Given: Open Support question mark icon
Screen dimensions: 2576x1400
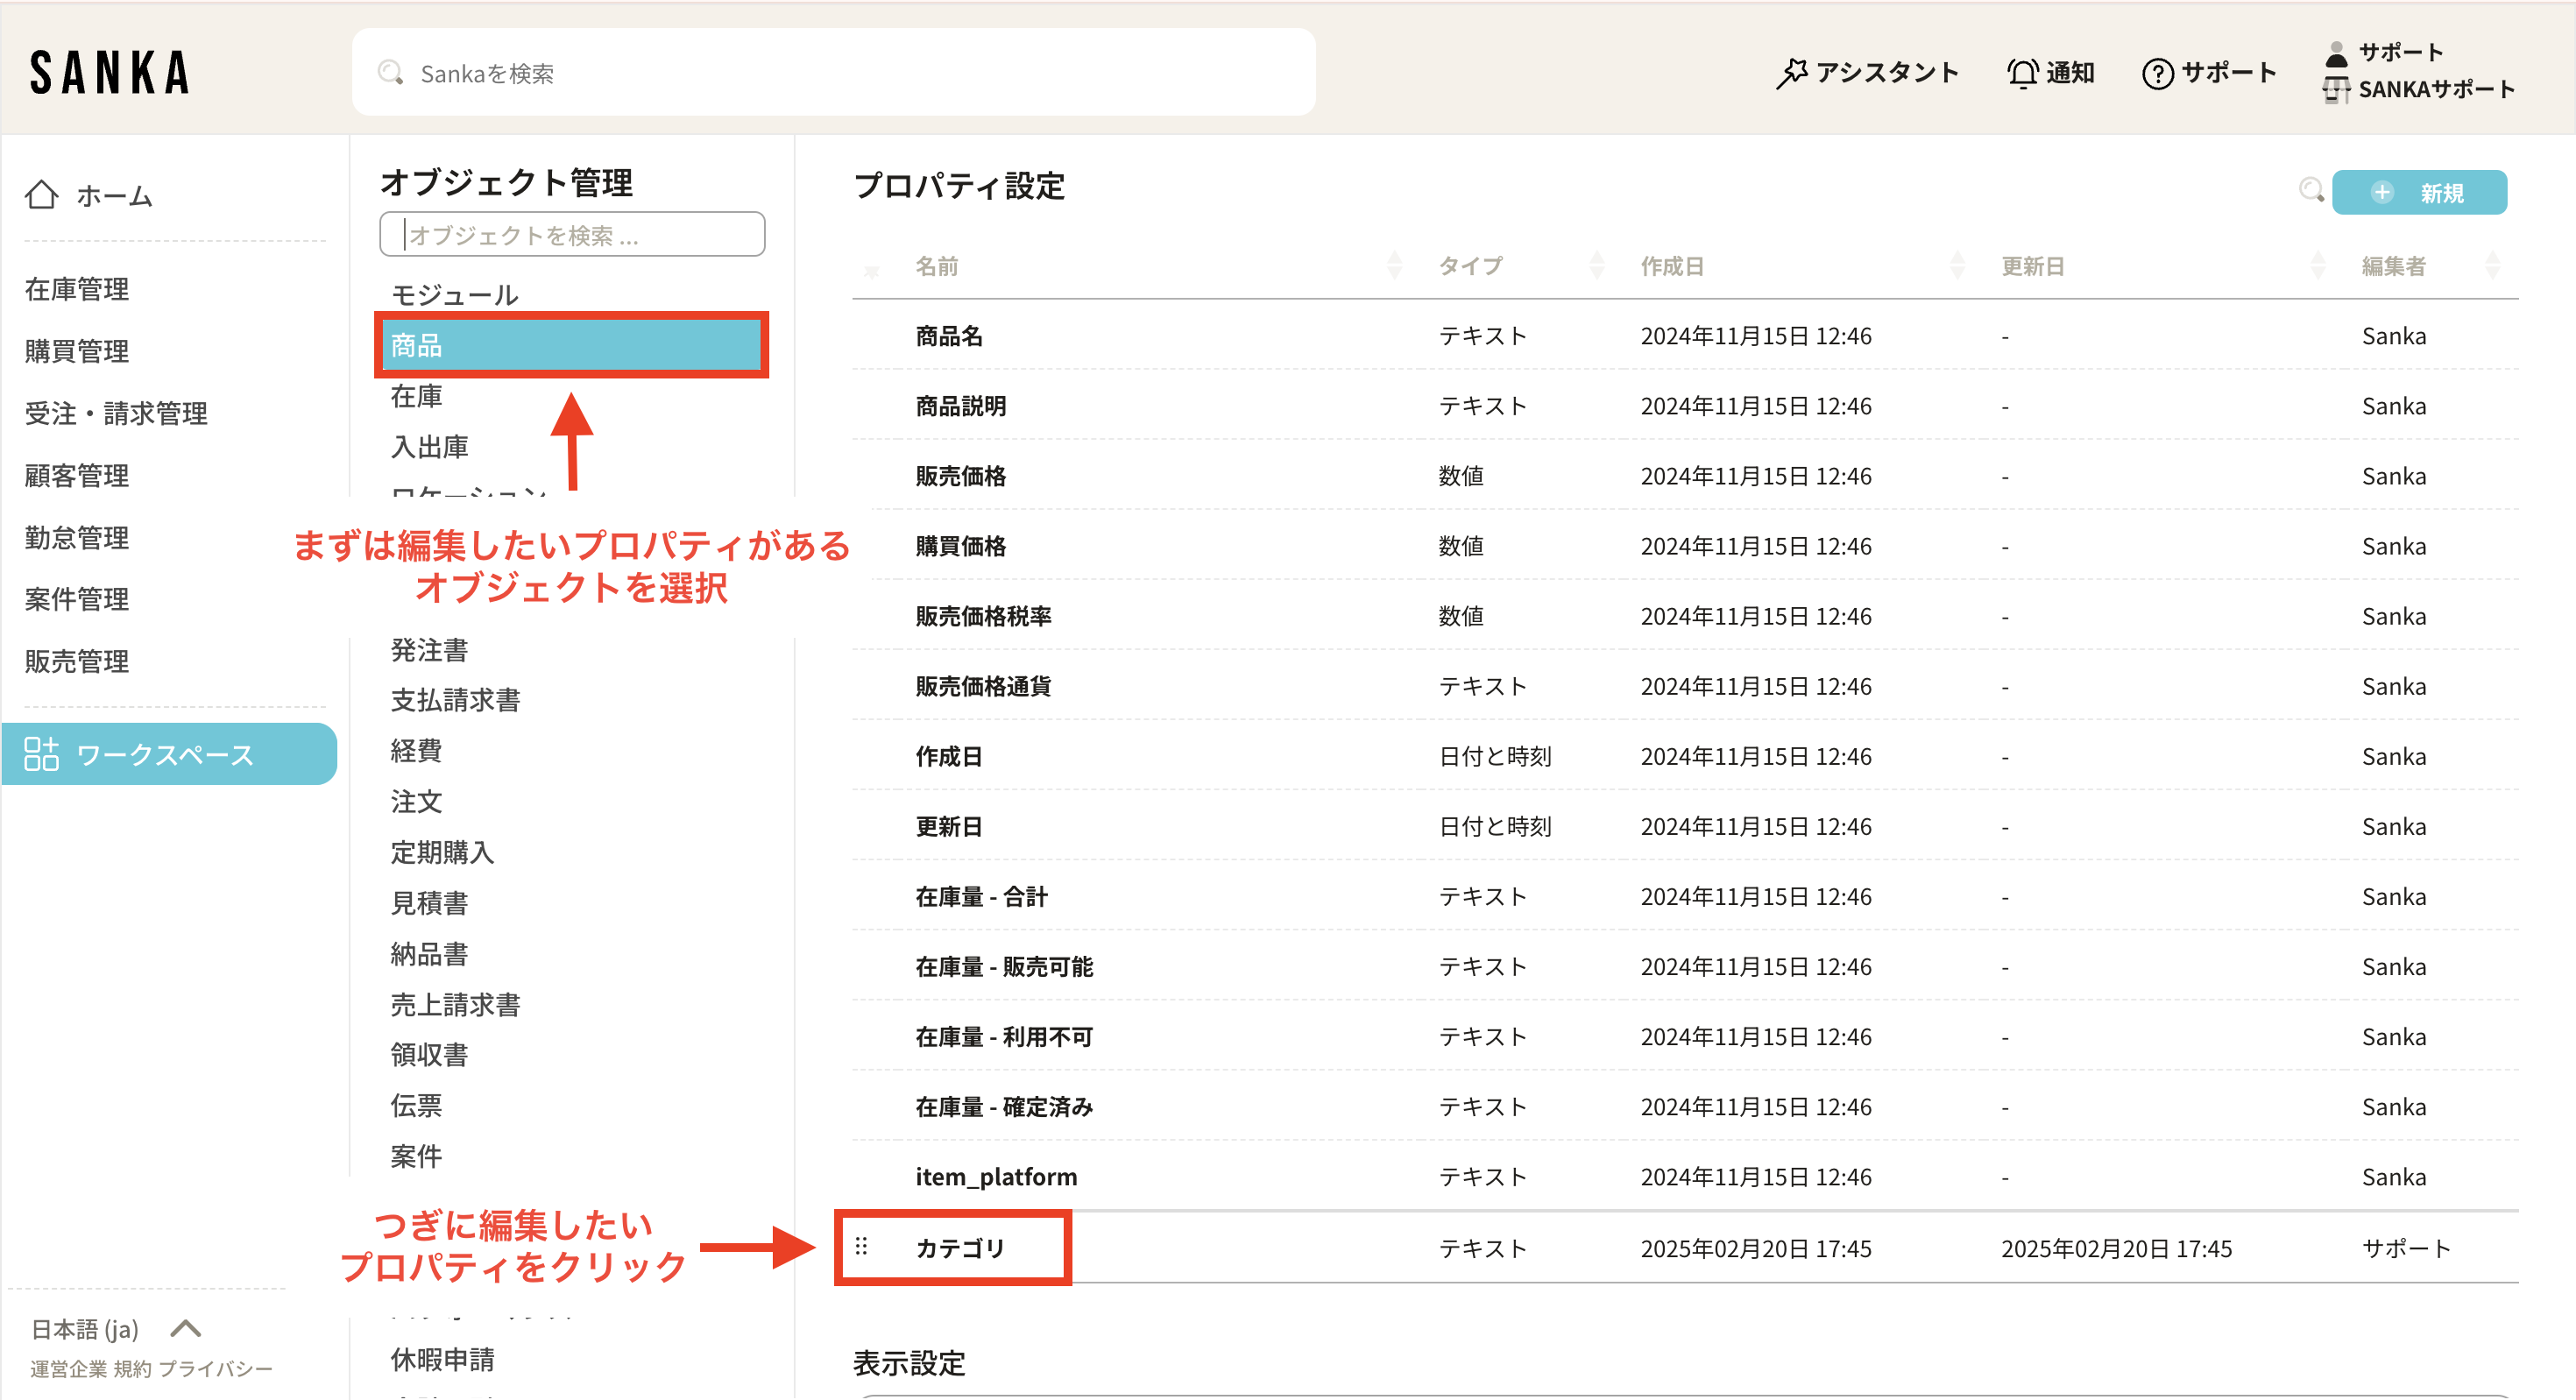Looking at the screenshot, I should click(2157, 73).
